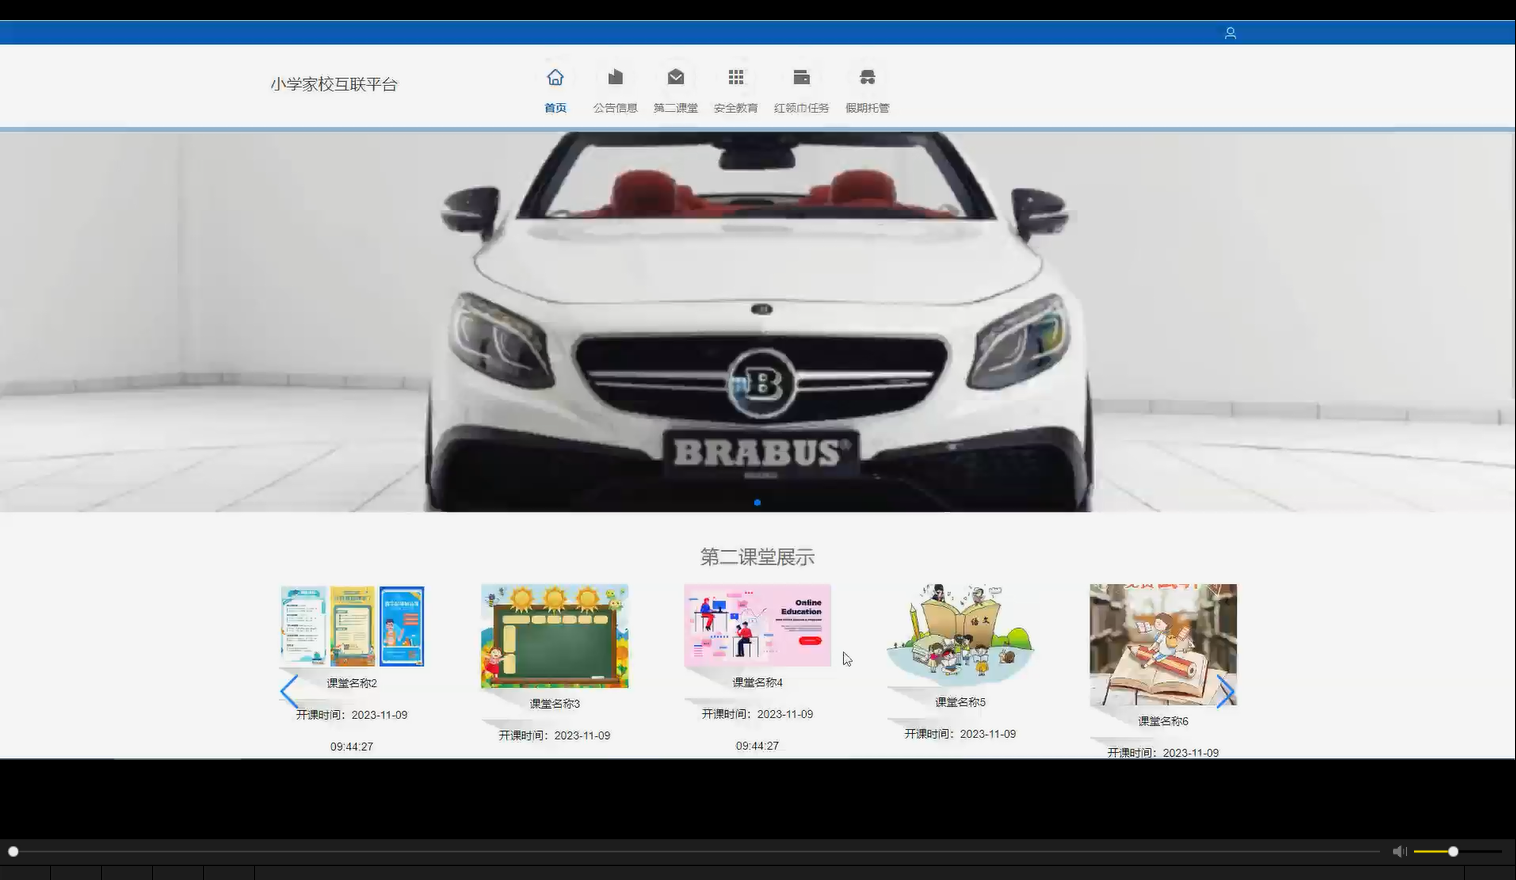Image resolution: width=1516 pixels, height=880 pixels.
Task: Open Online Education thumbnail of 课堂名称4
Action: click(757, 625)
